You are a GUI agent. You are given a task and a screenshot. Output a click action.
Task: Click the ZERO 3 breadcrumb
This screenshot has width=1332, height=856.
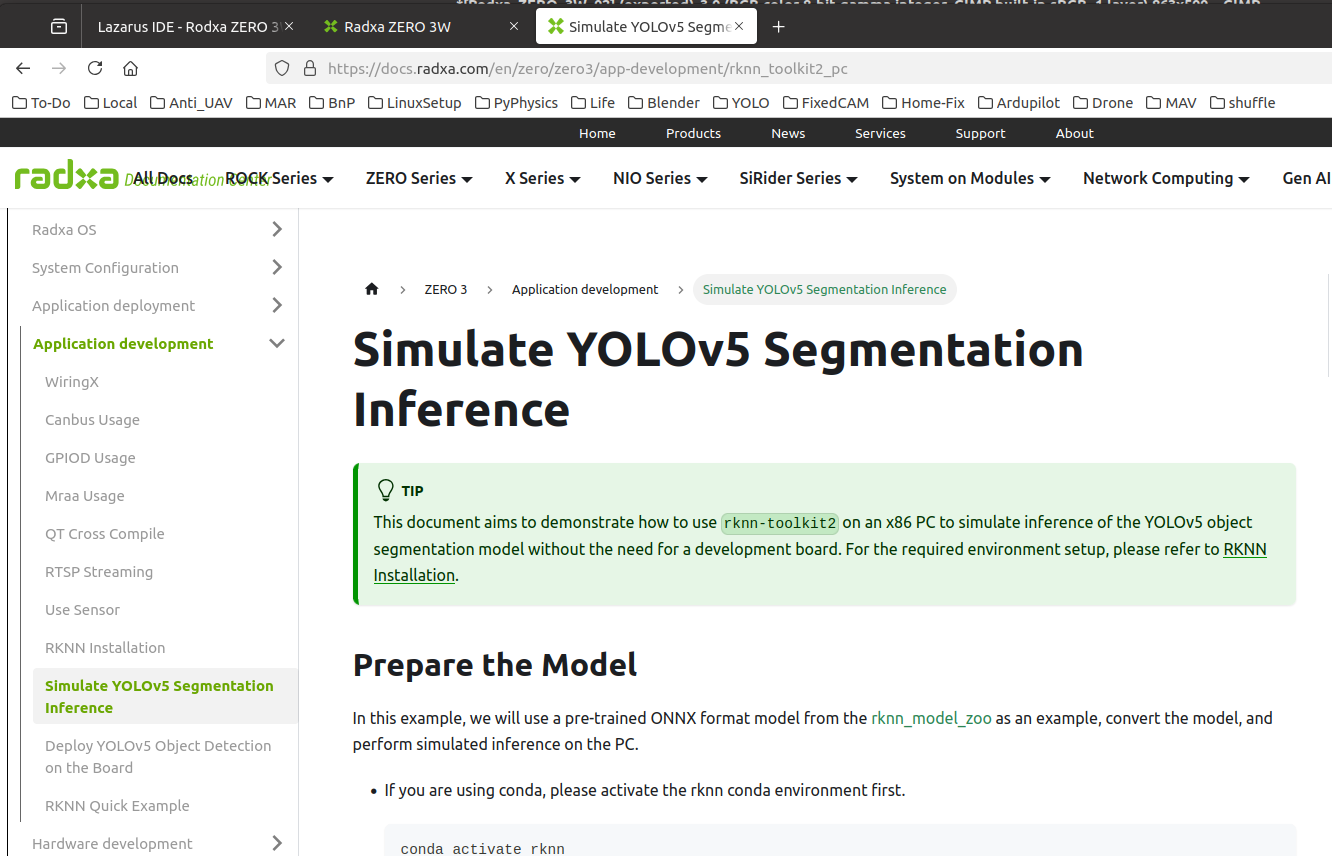pos(446,289)
